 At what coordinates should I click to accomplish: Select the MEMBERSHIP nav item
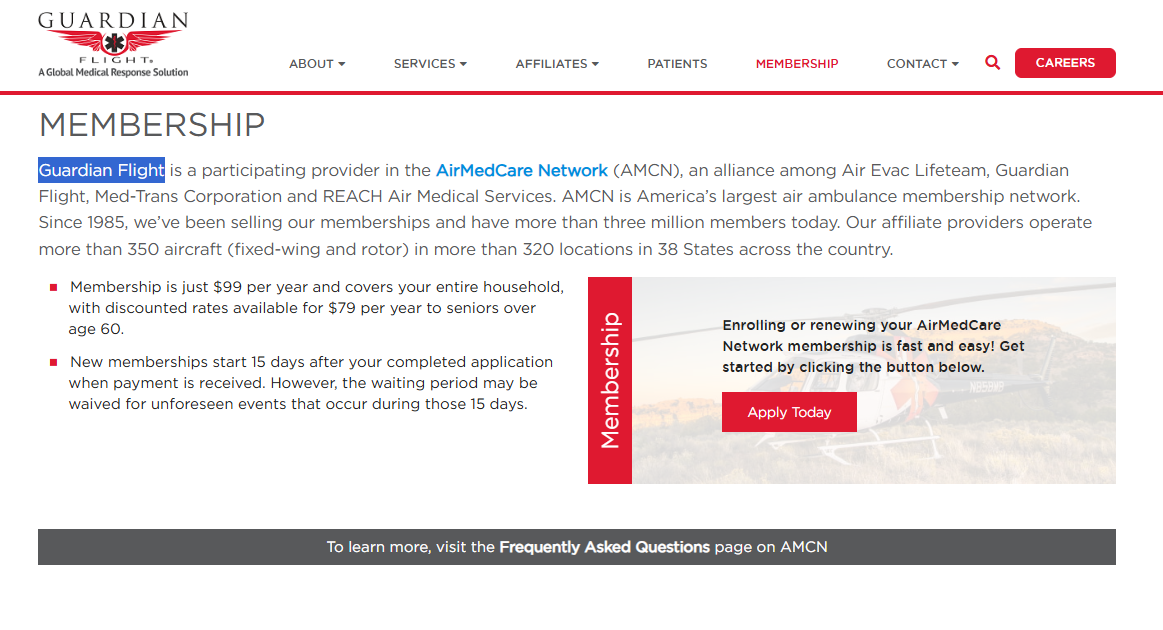(797, 64)
